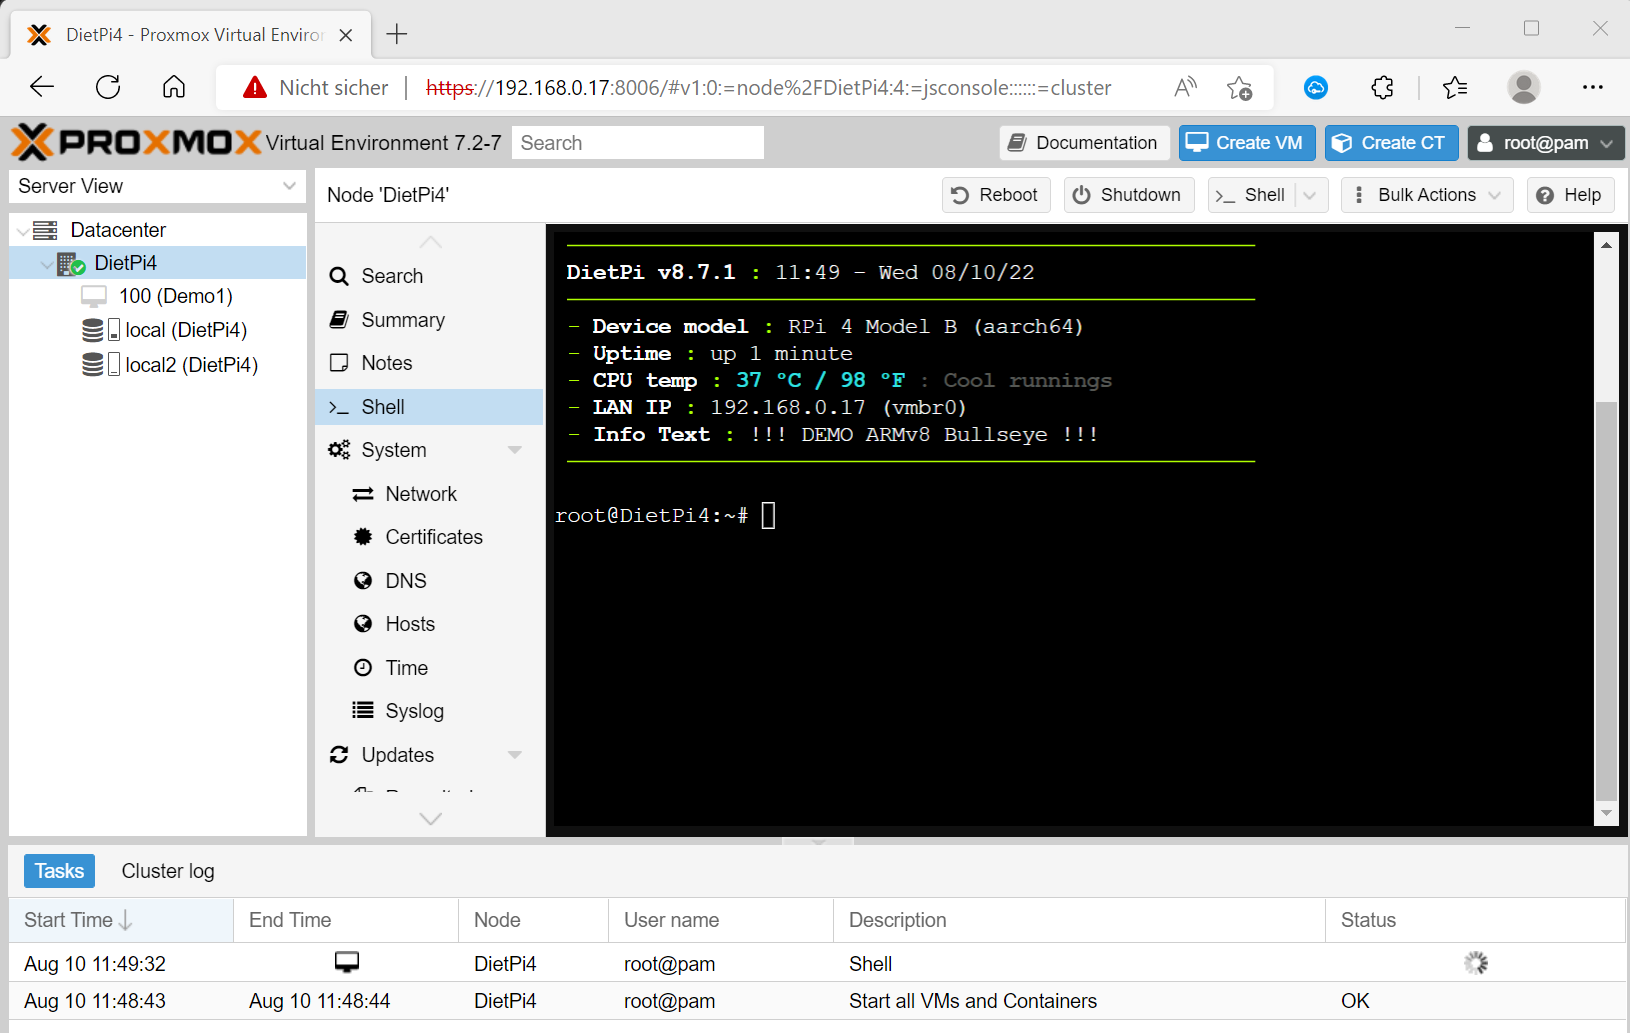
Task: Collapse the DietPi4 tree node
Action: coord(46,264)
